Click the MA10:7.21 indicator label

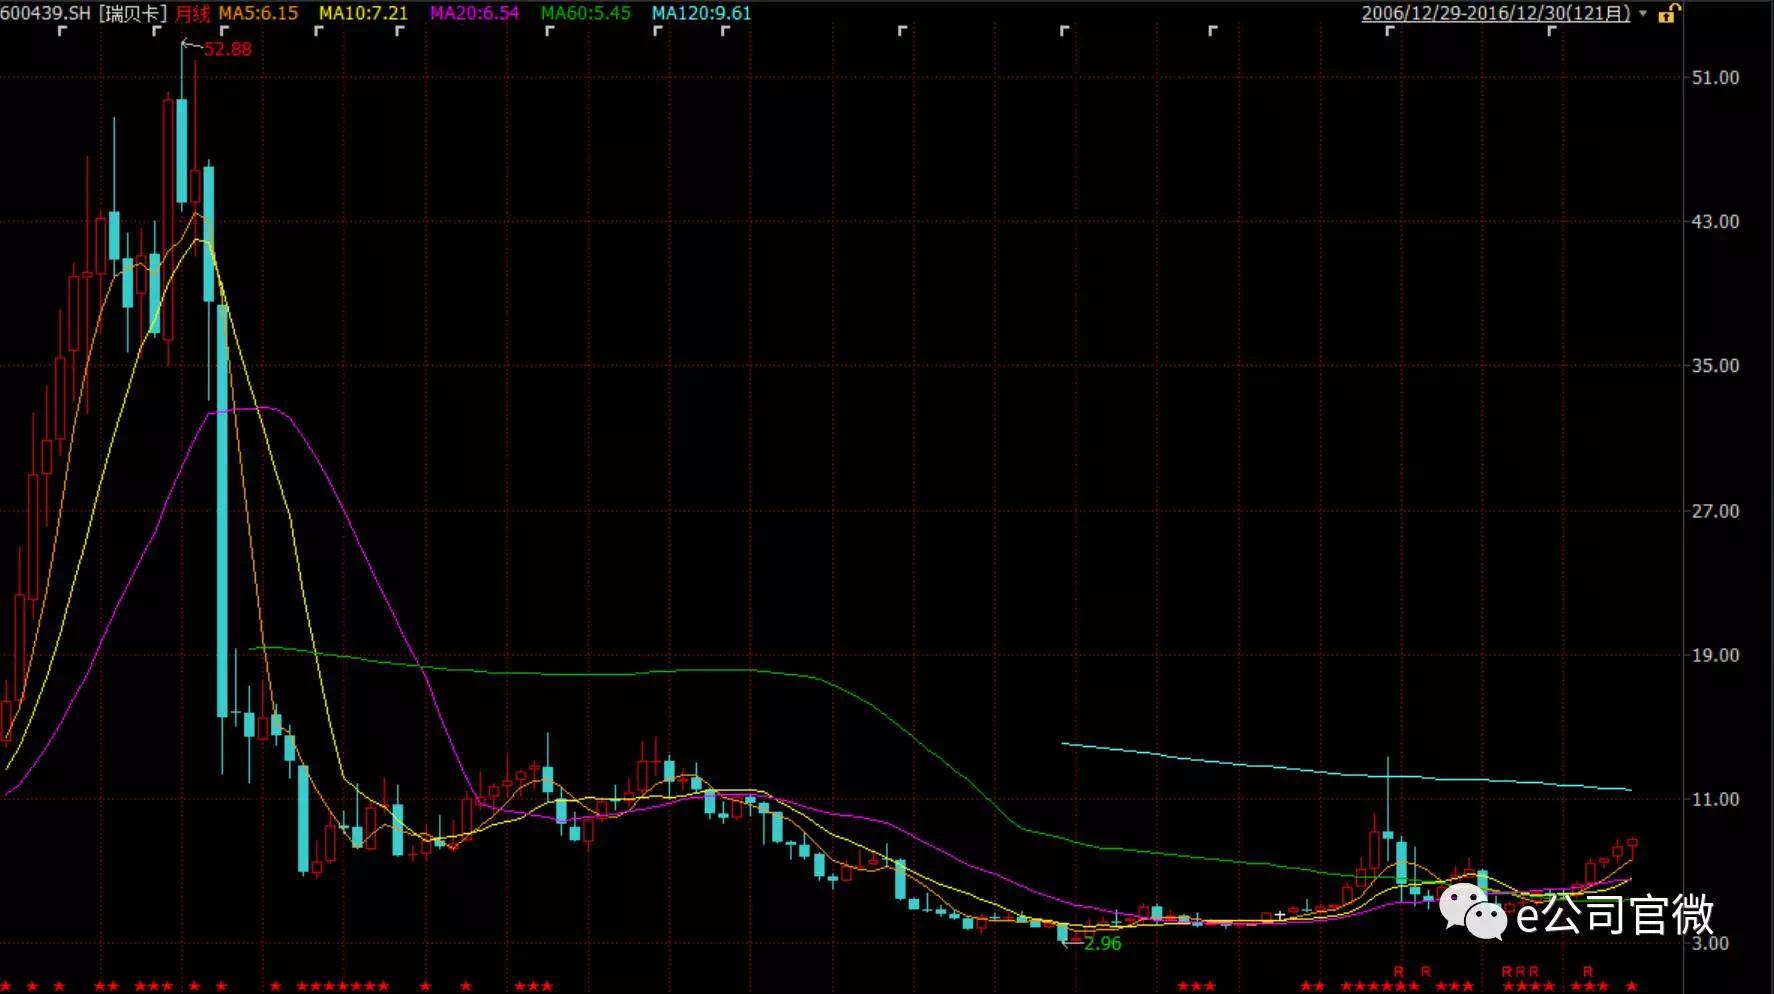[x=363, y=13]
